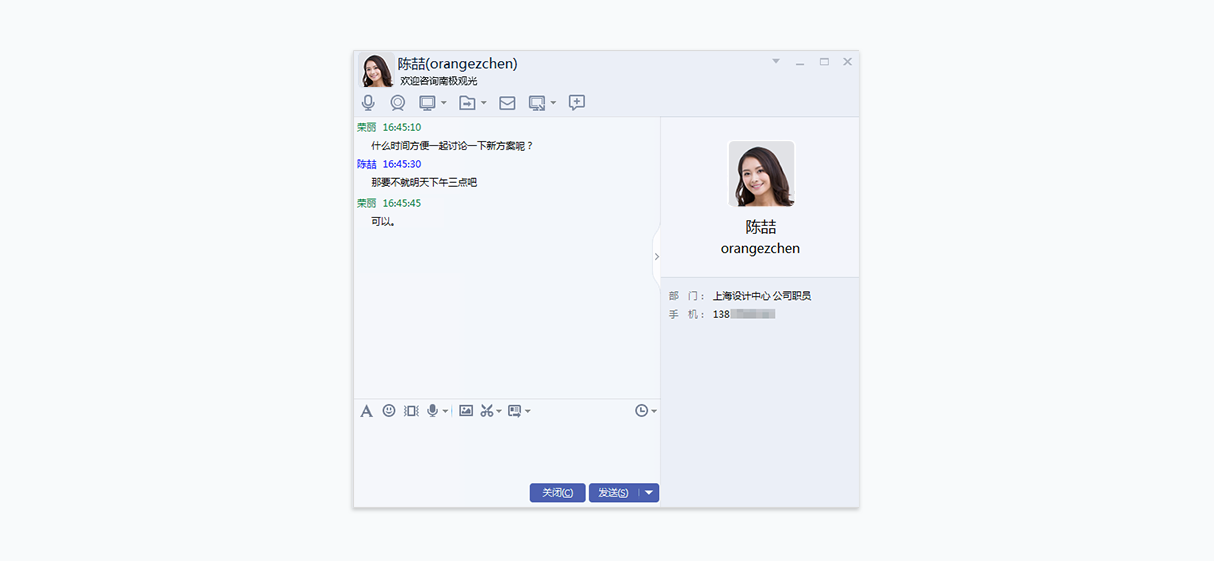The image size is (1214, 561).
Task: Expand the screen sharing options arrow
Action: [x=444, y=103]
